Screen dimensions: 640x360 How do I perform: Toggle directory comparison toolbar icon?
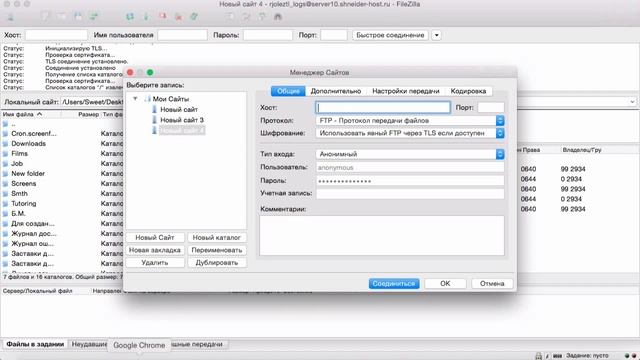coord(246,17)
